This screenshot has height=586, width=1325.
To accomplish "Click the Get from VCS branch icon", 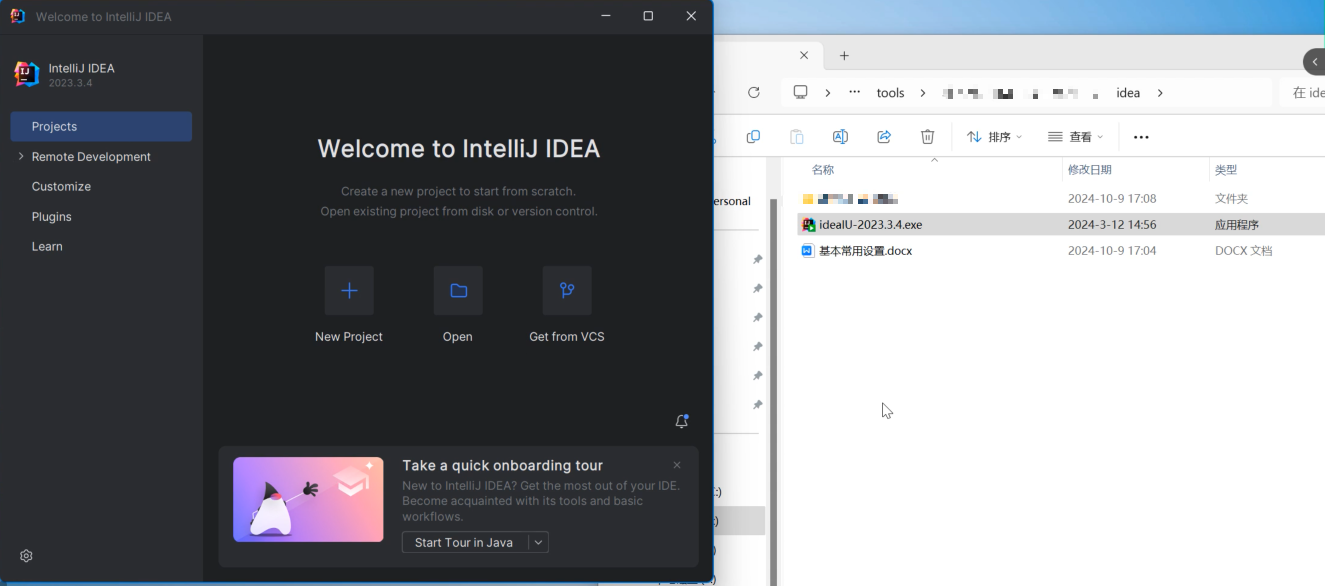I will pyautogui.click(x=567, y=291).
